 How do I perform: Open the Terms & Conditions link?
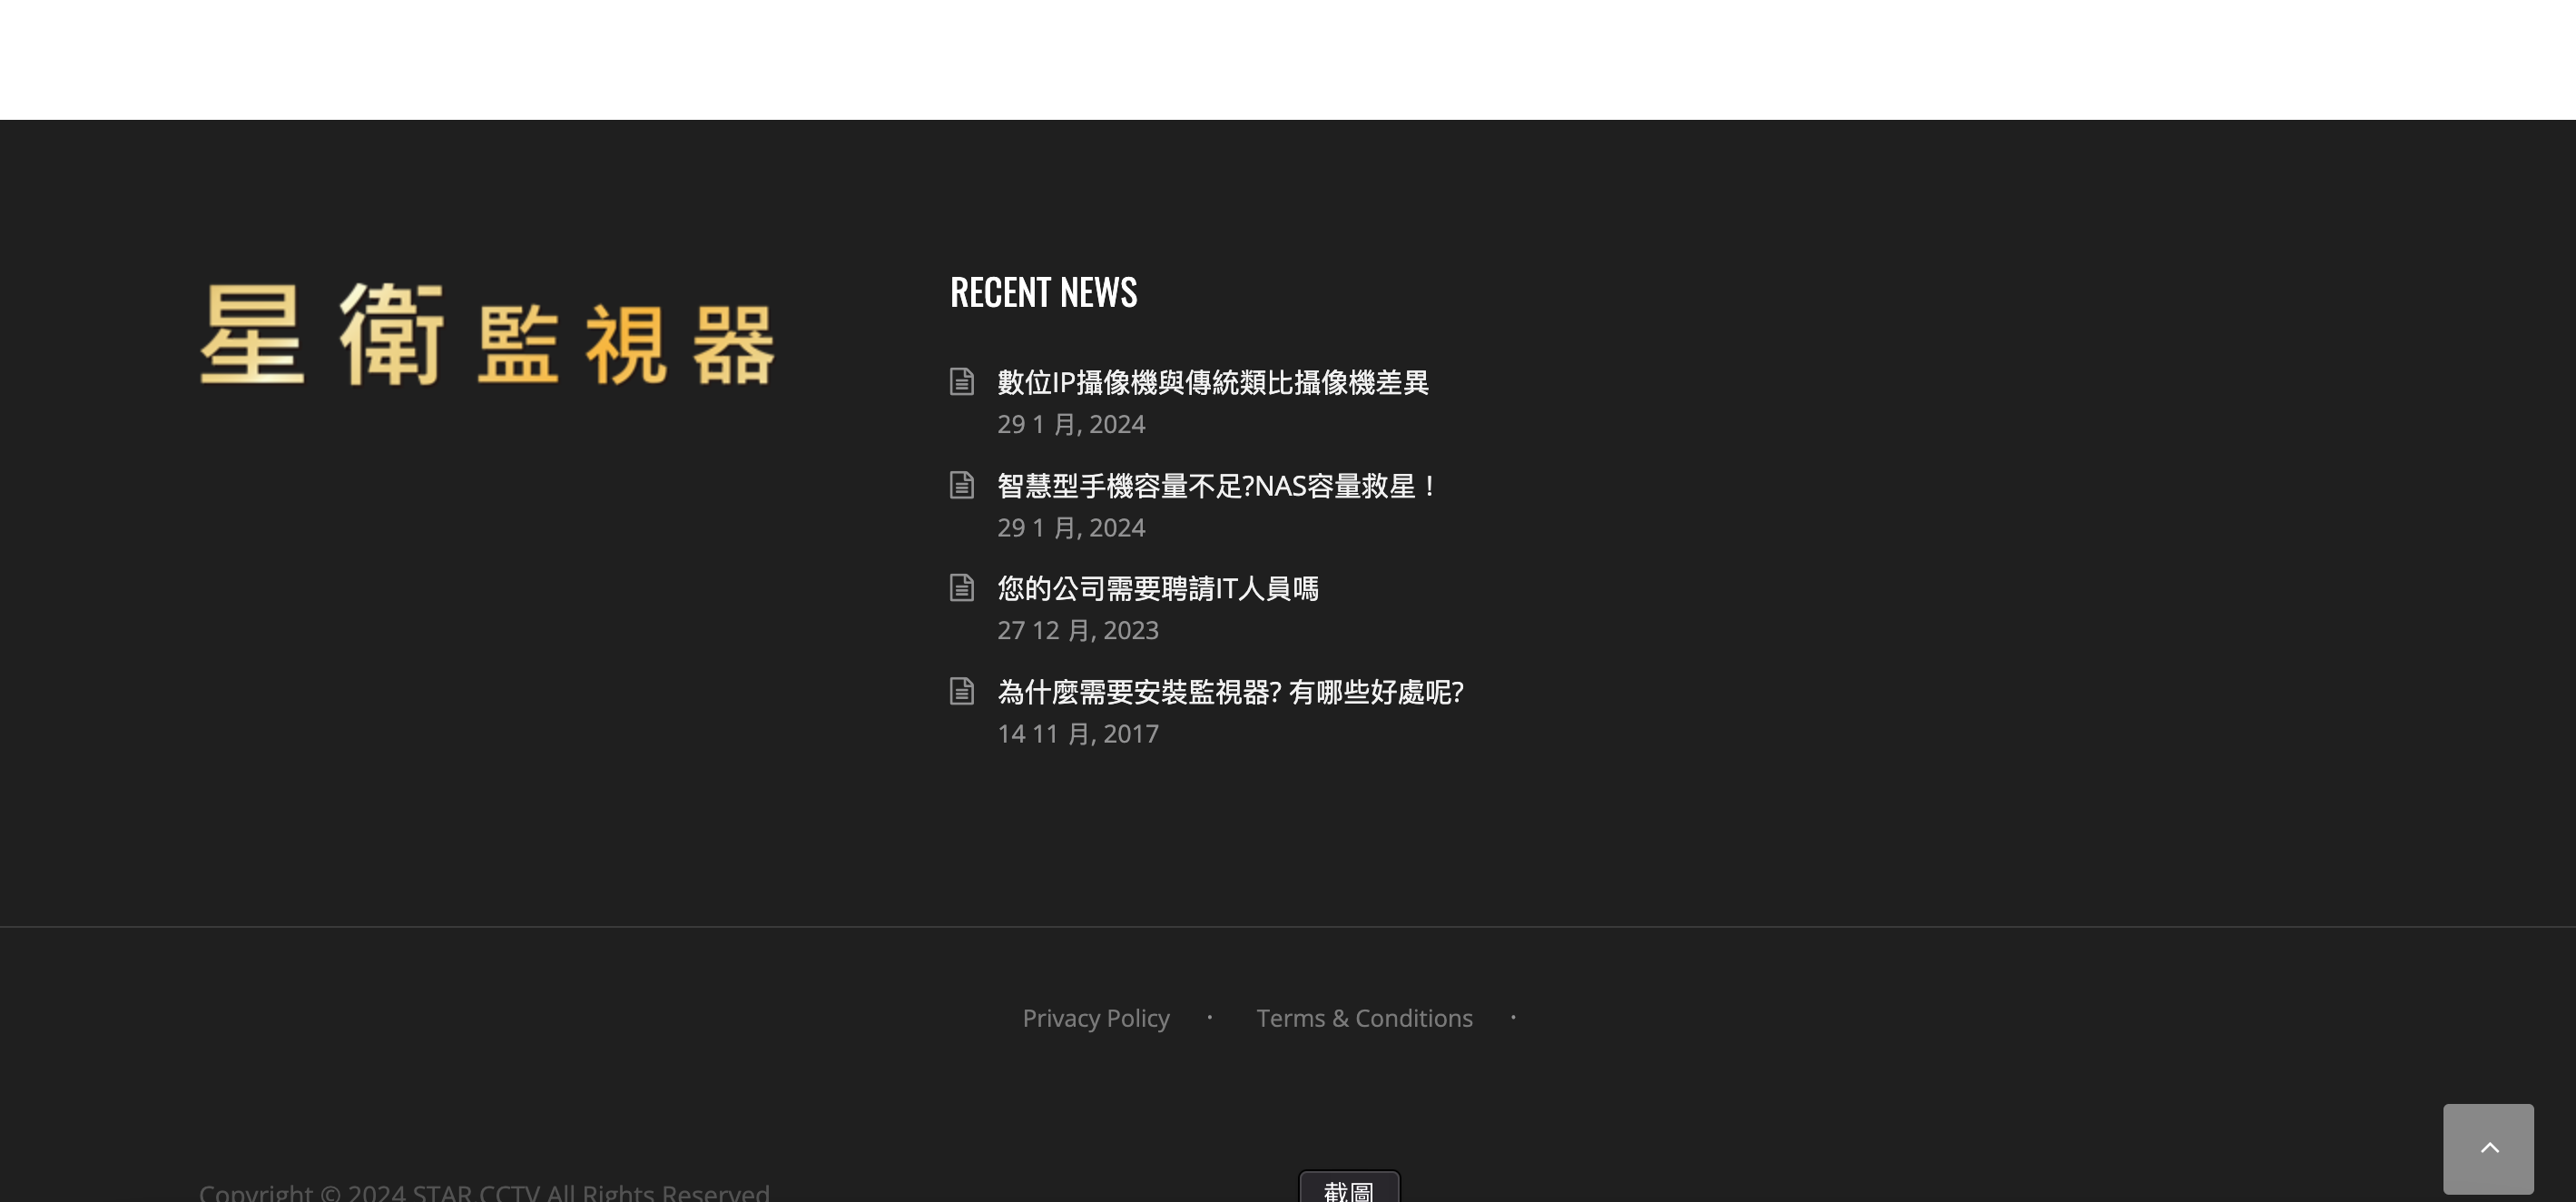pos(1363,1018)
